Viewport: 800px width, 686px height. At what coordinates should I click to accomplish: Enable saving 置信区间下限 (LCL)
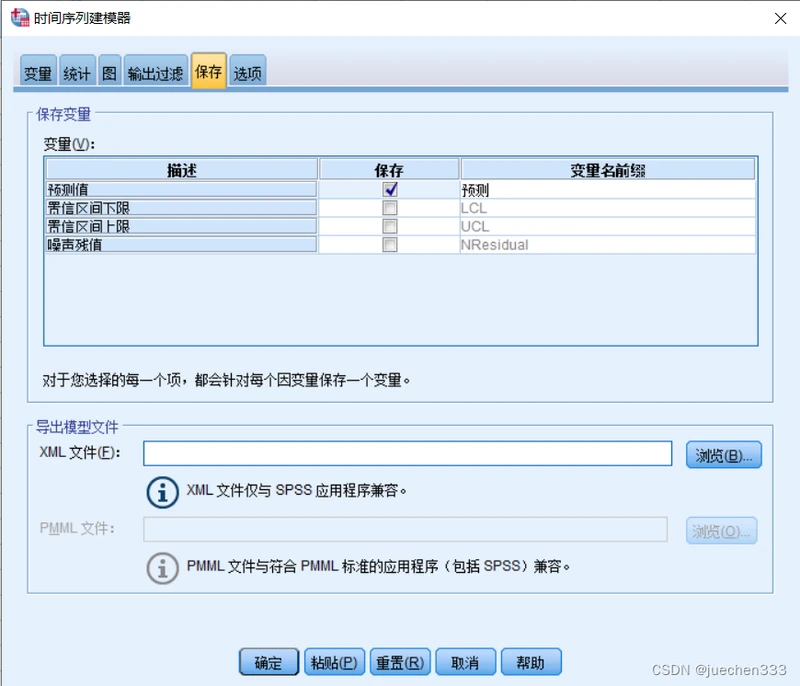(390, 208)
